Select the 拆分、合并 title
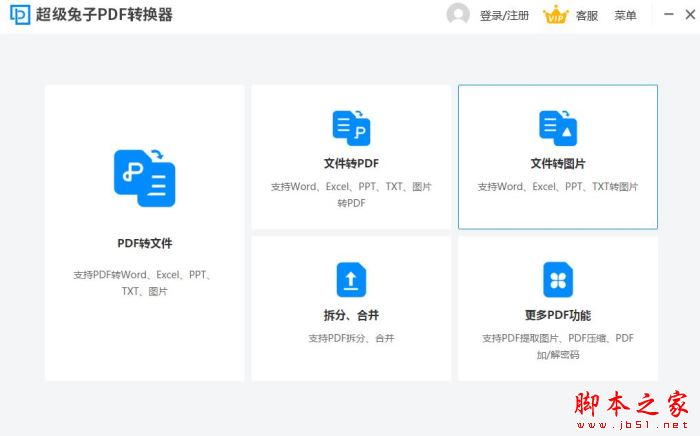This screenshot has height=436, width=700. pyautogui.click(x=351, y=315)
